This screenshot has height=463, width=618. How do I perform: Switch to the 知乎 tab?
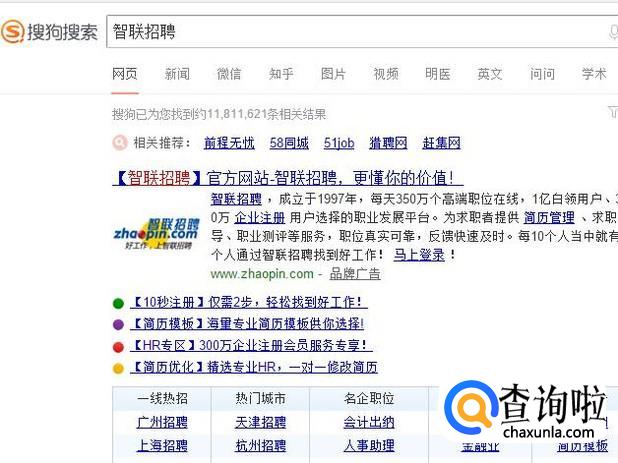[x=281, y=74]
